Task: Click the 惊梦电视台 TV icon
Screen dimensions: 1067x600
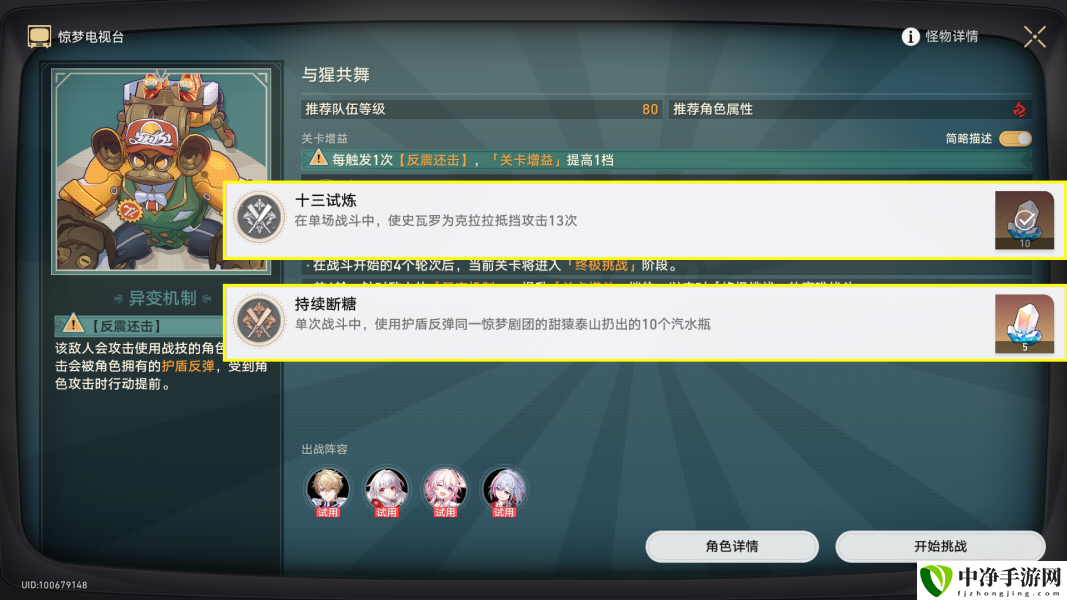Action: (x=39, y=37)
